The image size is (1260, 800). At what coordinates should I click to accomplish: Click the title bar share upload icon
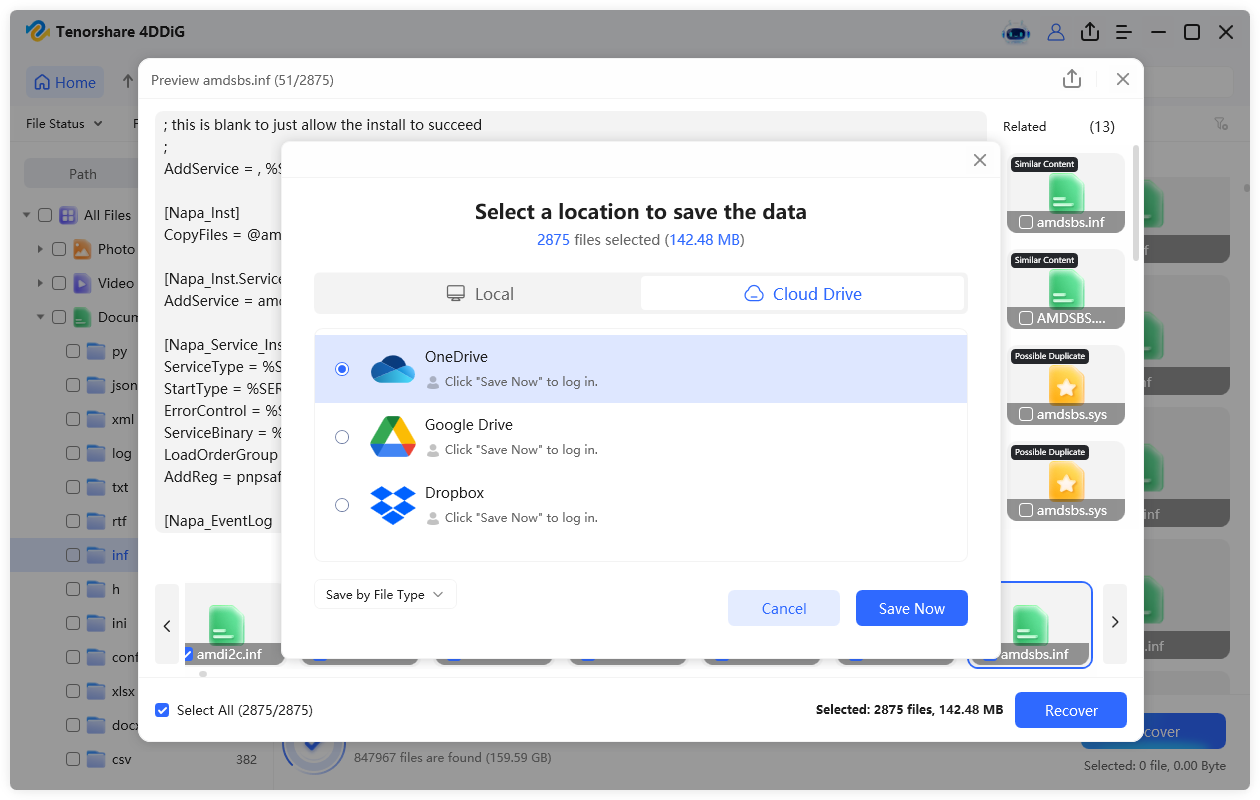[1090, 32]
